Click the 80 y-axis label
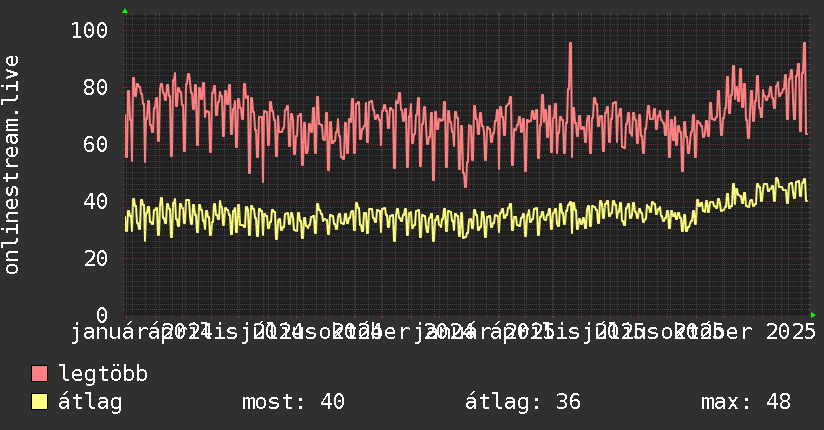Viewport: 824px width, 430px height. click(96, 87)
